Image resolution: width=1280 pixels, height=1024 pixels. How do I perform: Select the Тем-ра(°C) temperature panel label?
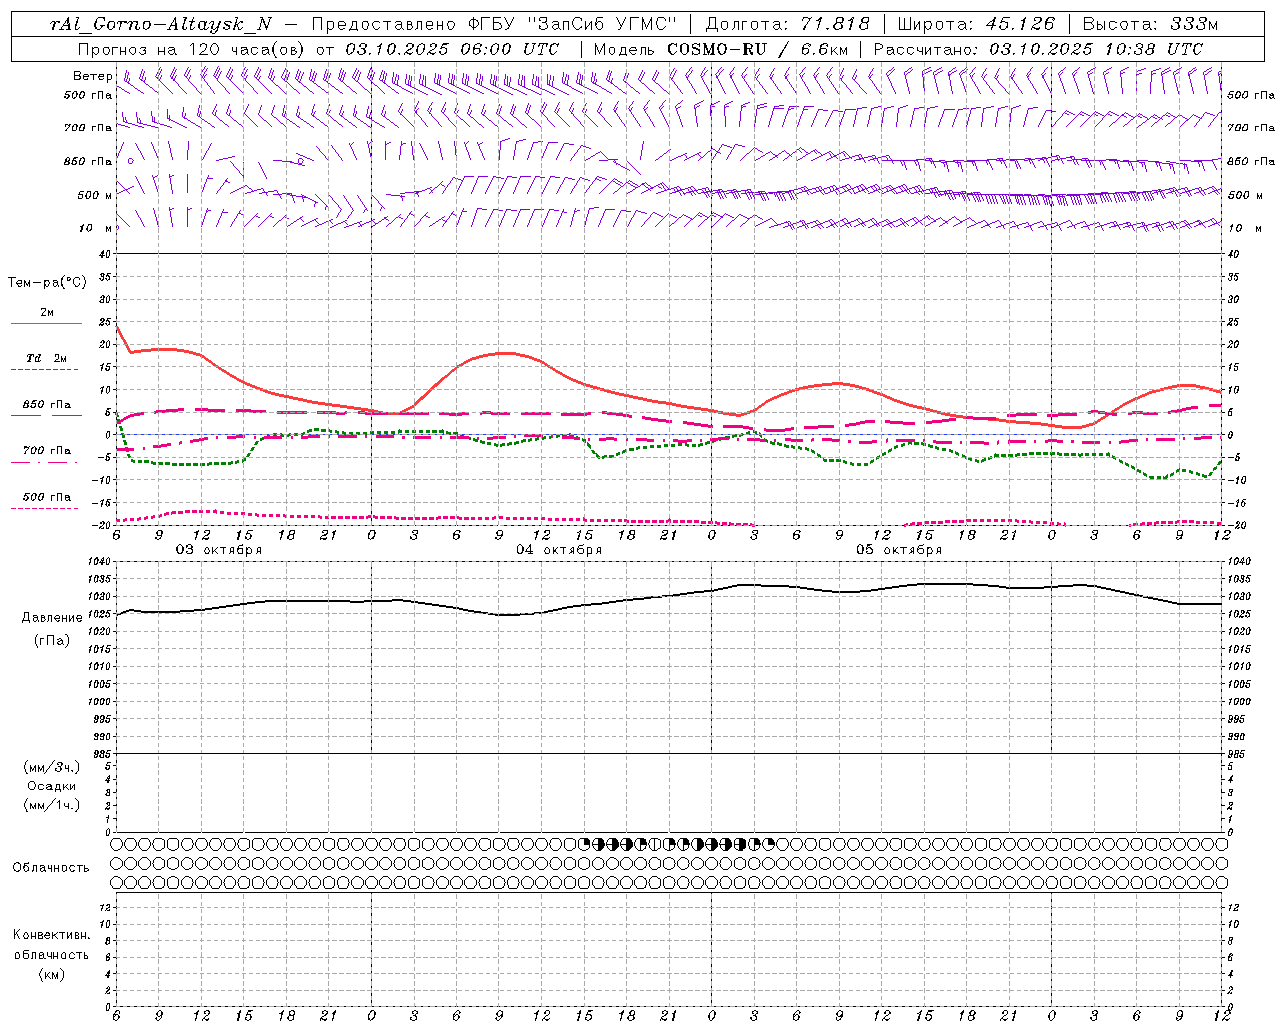pyautogui.click(x=47, y=283)
